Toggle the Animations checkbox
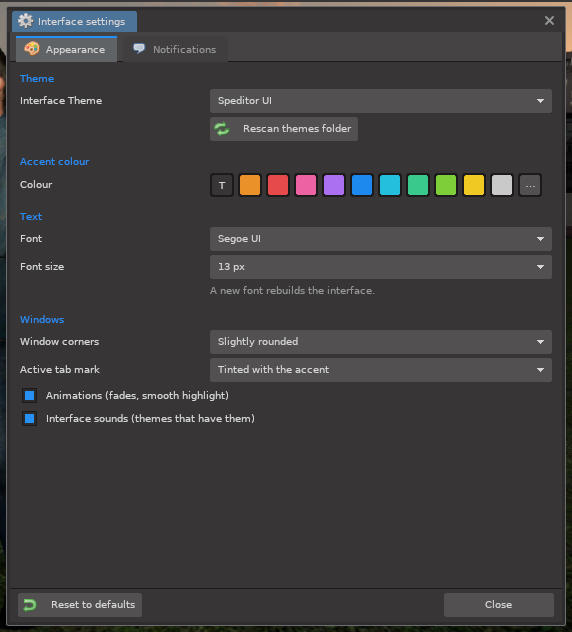 29,395
